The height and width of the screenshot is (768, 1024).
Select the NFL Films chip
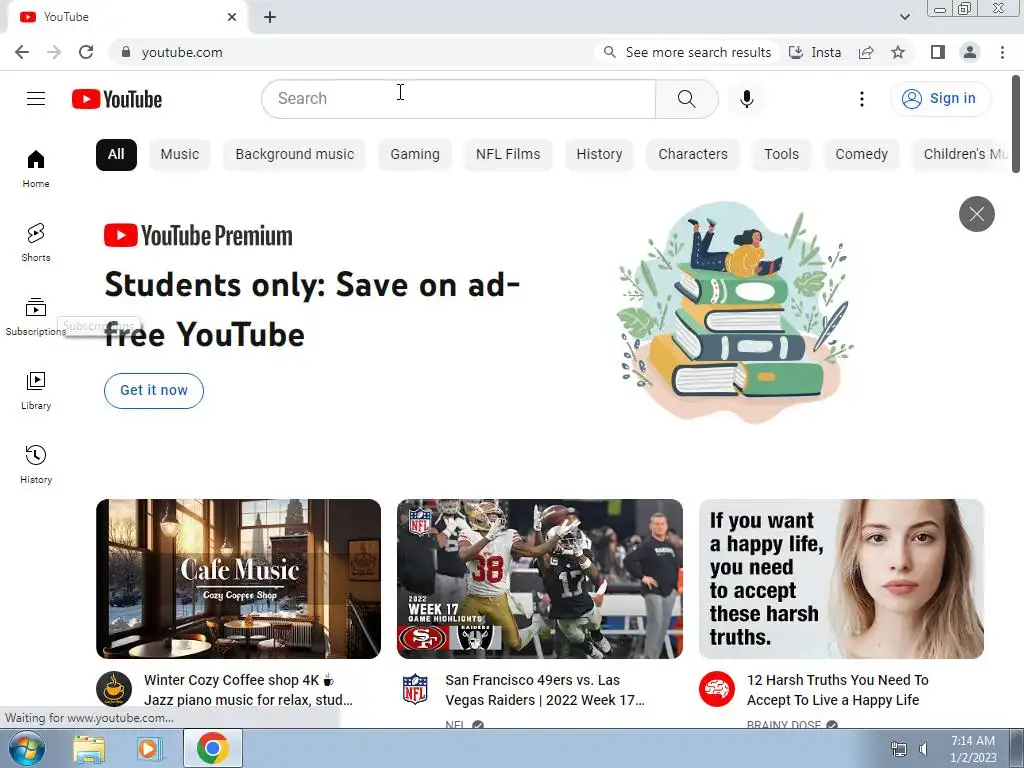pyautogui.click(x=508, y=155)
